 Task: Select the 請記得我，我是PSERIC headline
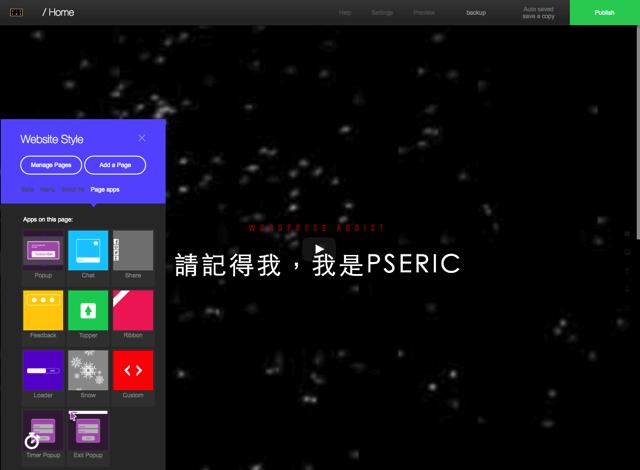(x=318, y=264)
